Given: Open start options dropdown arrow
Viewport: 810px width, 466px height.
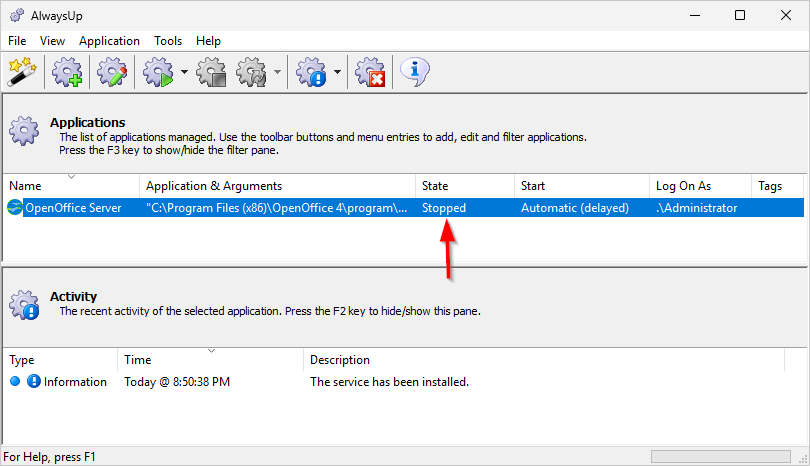Looking at the screenshot, I should point(184,71).
